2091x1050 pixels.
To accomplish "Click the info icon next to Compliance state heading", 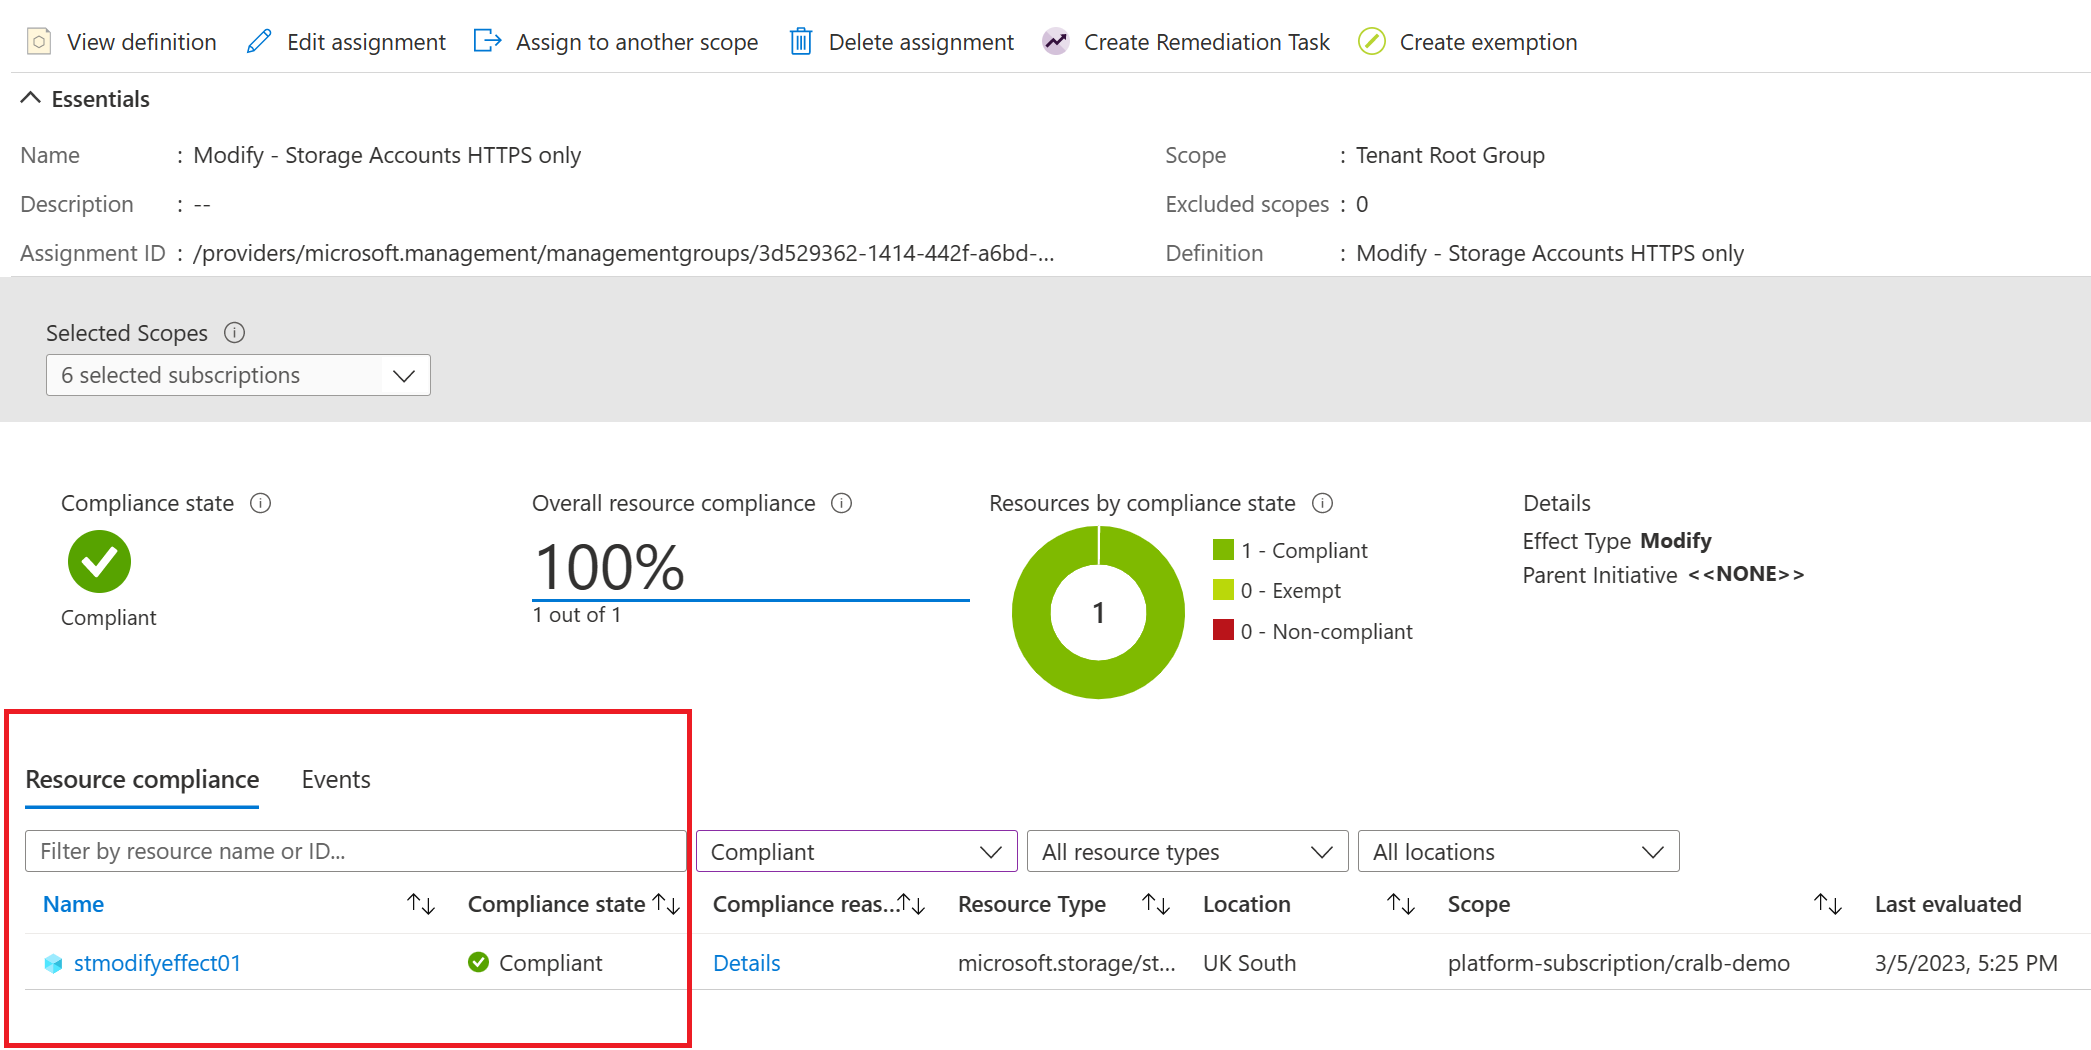I will tap(261, 503).
